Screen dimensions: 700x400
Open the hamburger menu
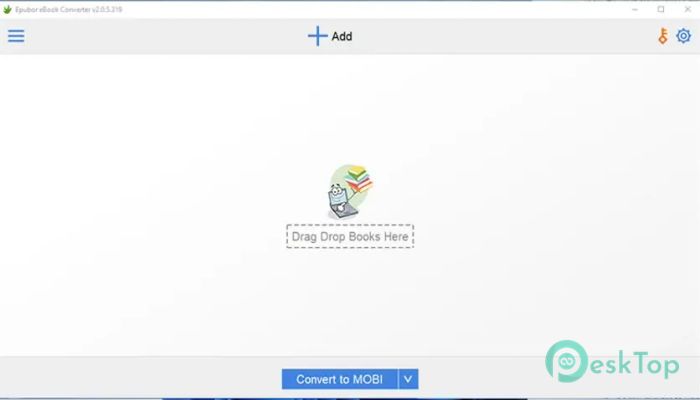[16, 37]
